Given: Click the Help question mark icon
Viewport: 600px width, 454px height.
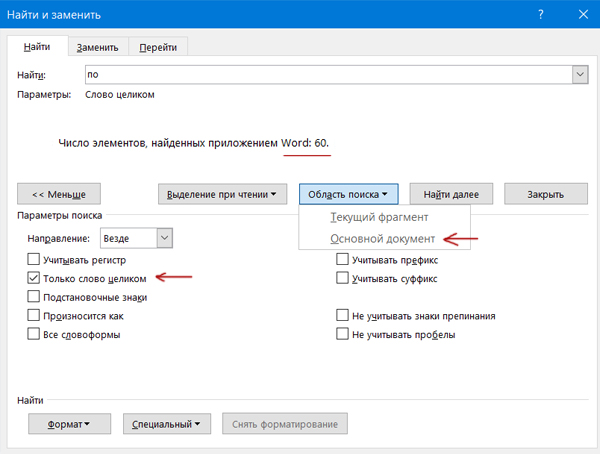Looking at the screenshot, I should [539, 15].
